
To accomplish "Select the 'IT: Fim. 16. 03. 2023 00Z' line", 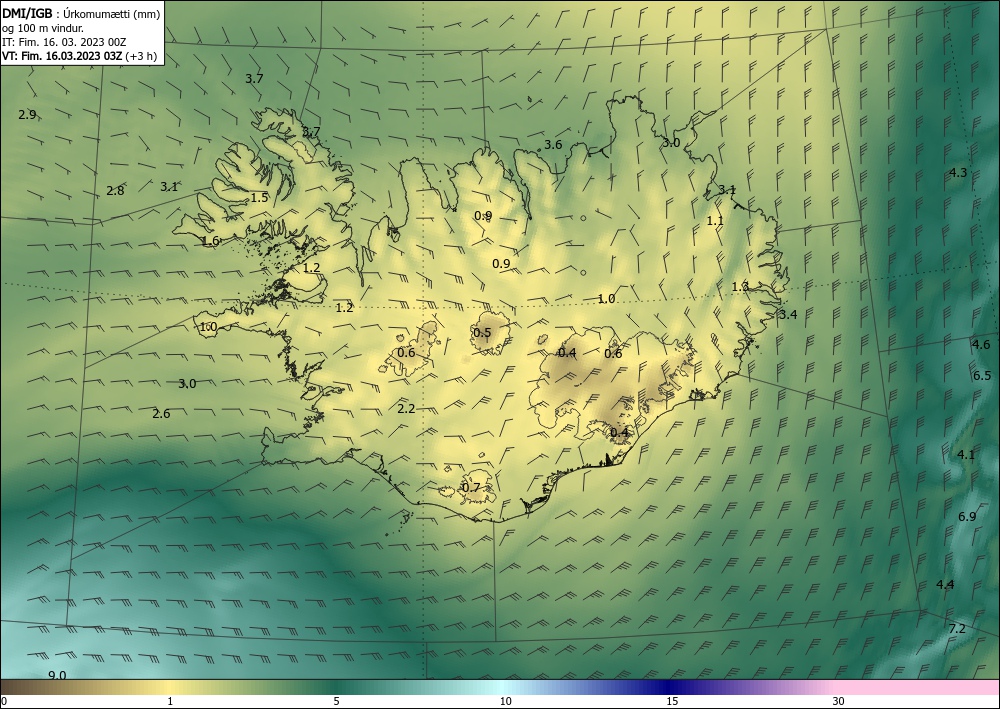I will pos(64,42).
